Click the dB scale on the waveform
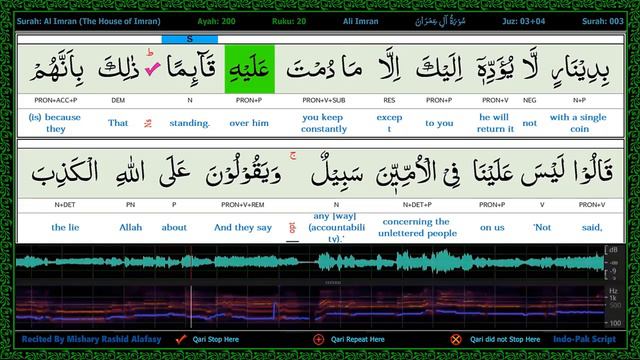The width and height of the screenshot is (640, 360). click(x=613, y=262)
